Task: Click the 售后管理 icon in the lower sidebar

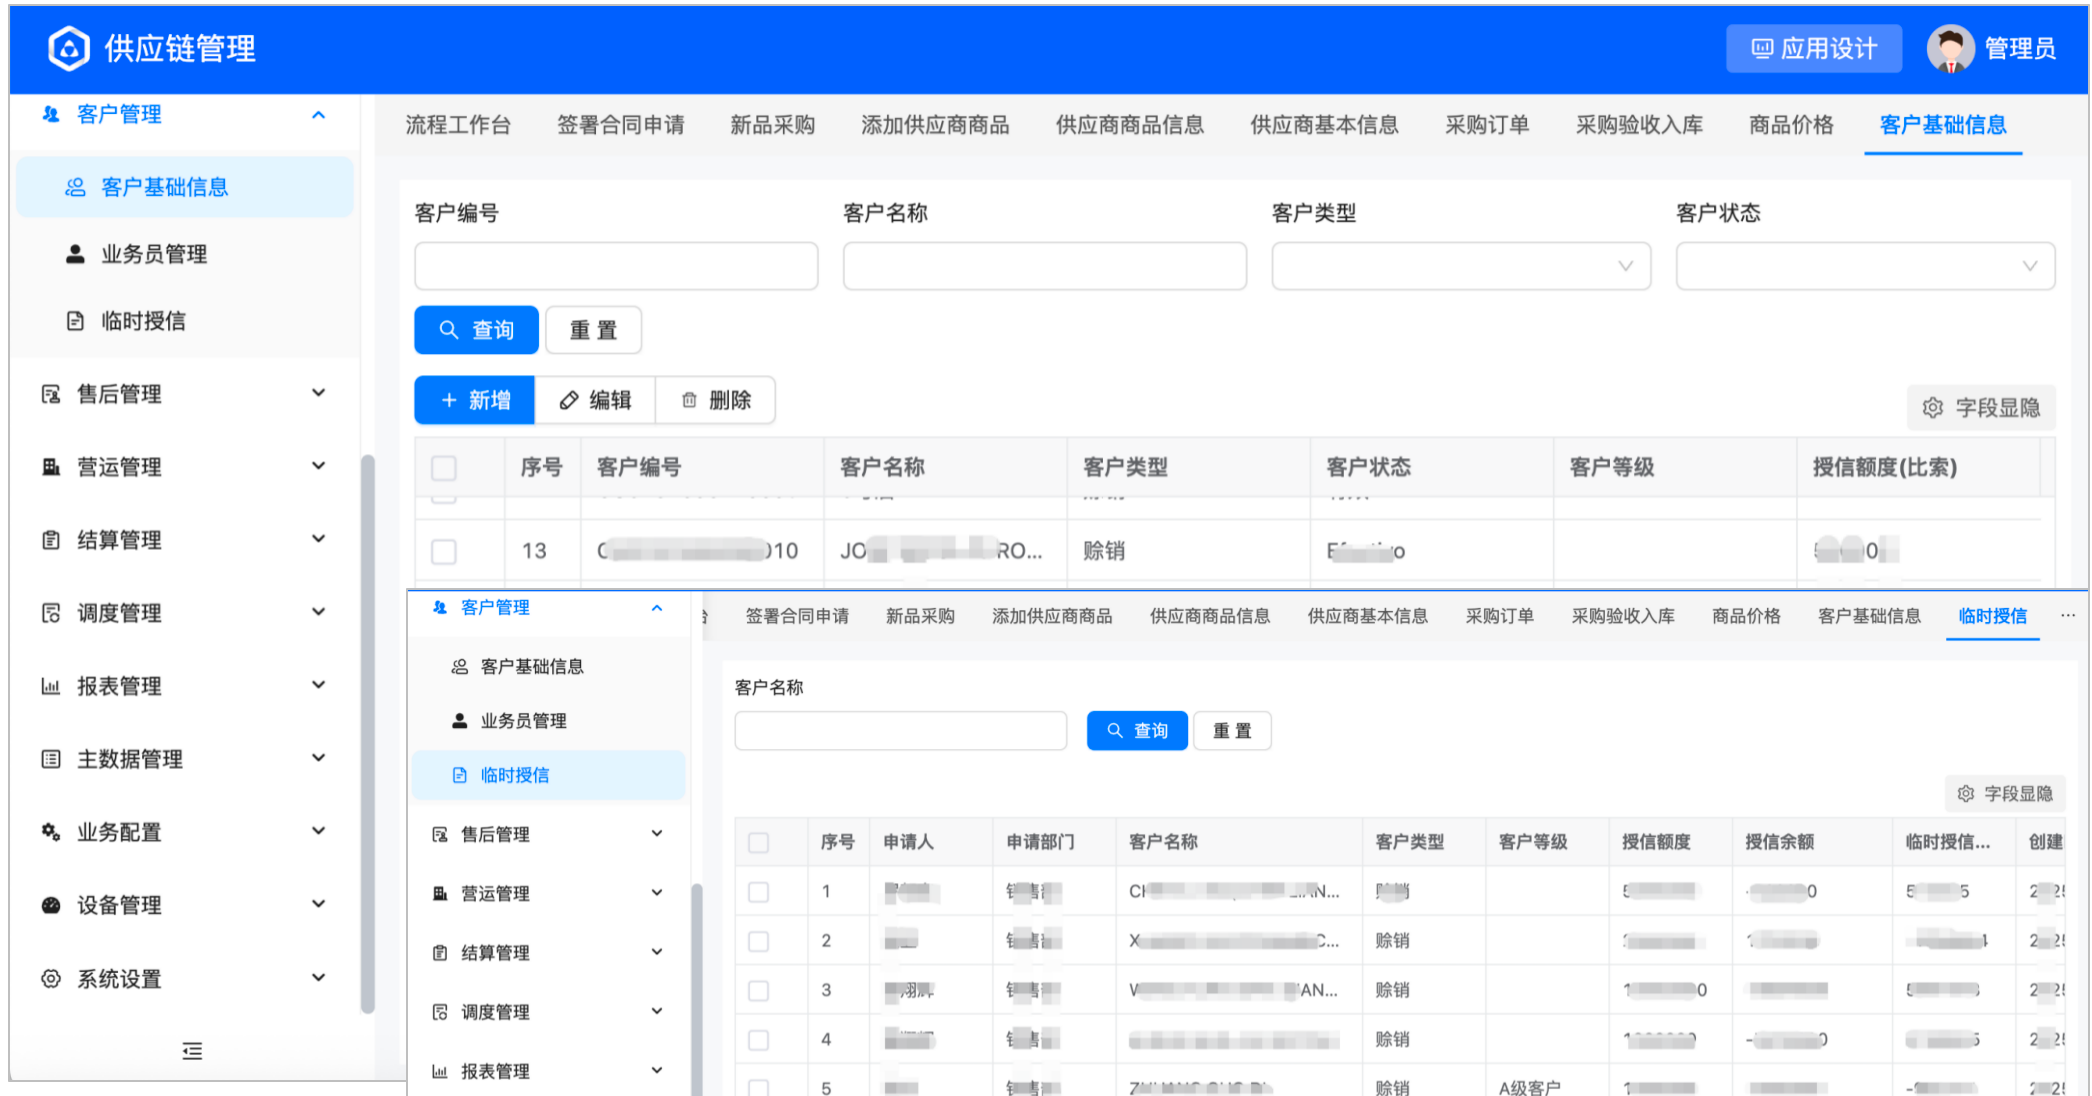Action: [439, 834]
